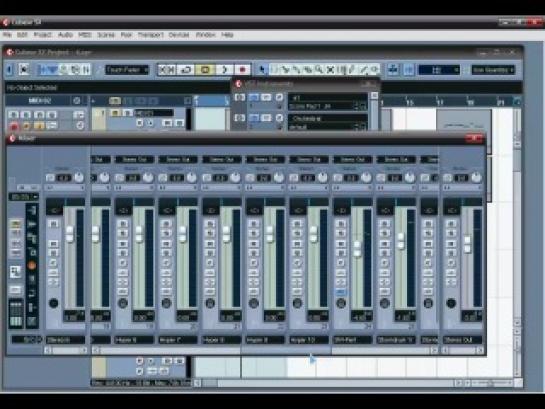
Task: Select the Erase tool in project toolbar
Action: coord(308,69)
